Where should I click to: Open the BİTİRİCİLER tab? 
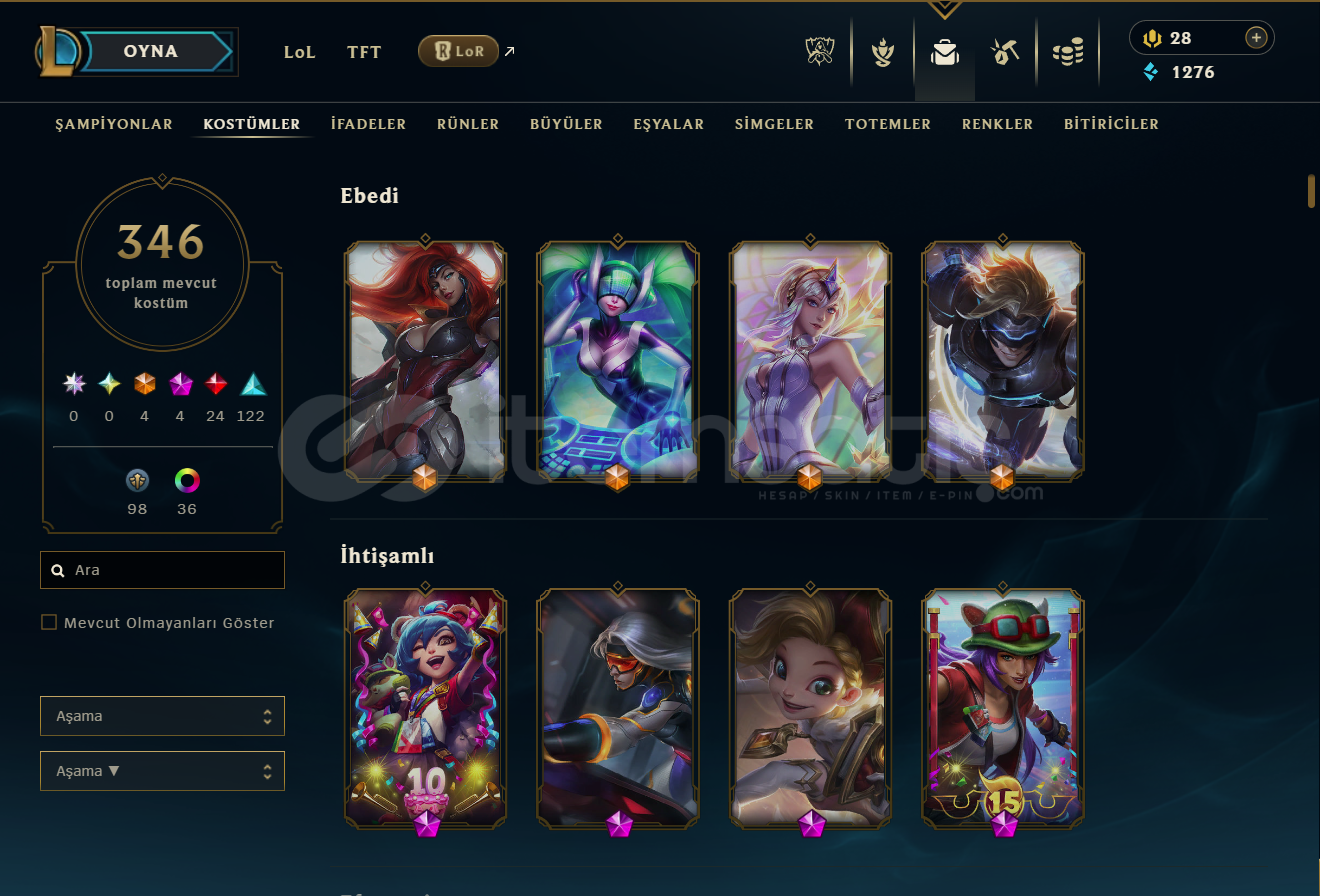1111,124
